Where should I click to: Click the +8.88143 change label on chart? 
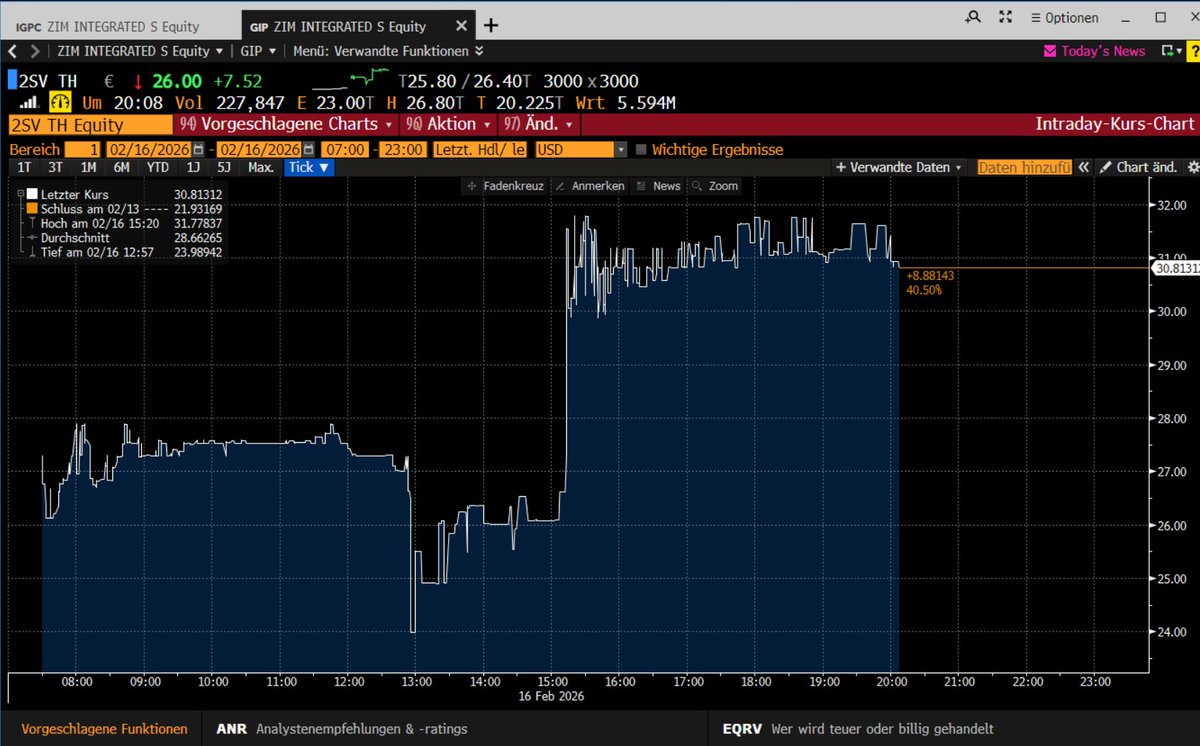[x=929, y=276]
